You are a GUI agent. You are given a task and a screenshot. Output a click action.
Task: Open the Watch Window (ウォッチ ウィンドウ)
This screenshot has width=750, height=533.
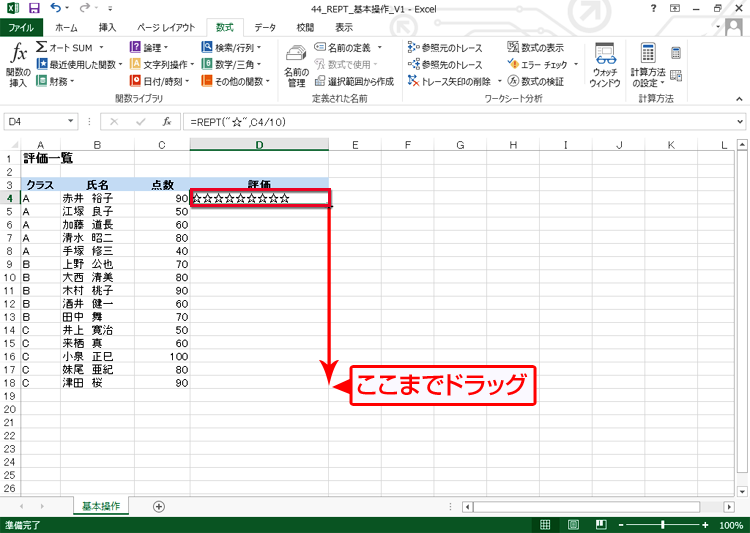point(605,66)
